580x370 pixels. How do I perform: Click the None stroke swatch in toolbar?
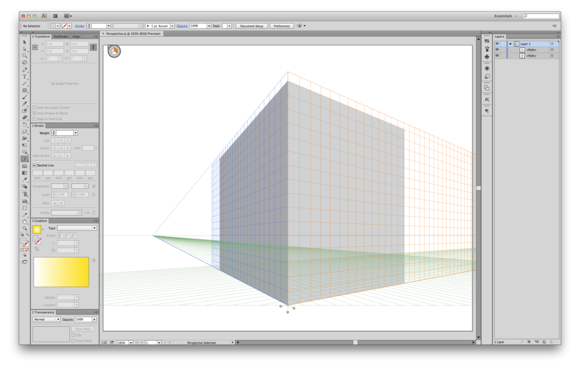tap(26, 244)
